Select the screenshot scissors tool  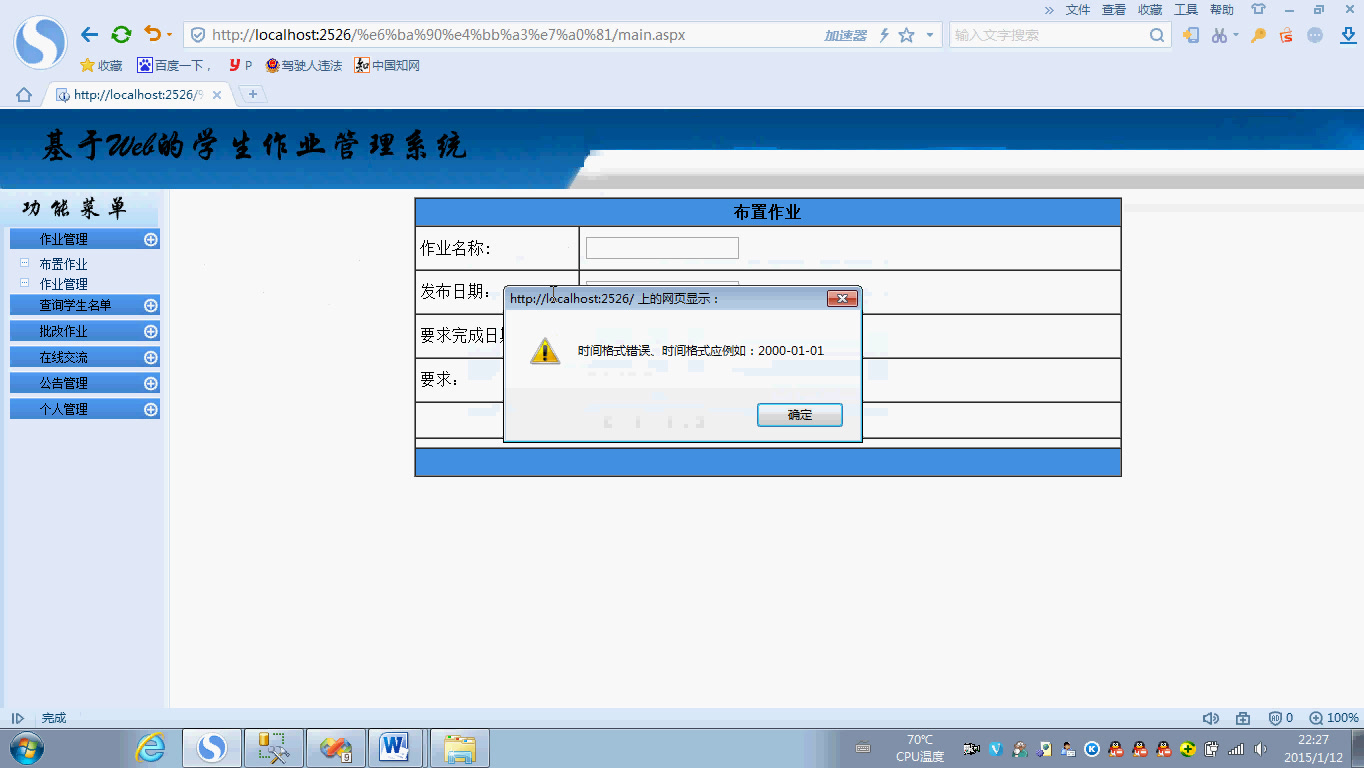(1219, 36)
